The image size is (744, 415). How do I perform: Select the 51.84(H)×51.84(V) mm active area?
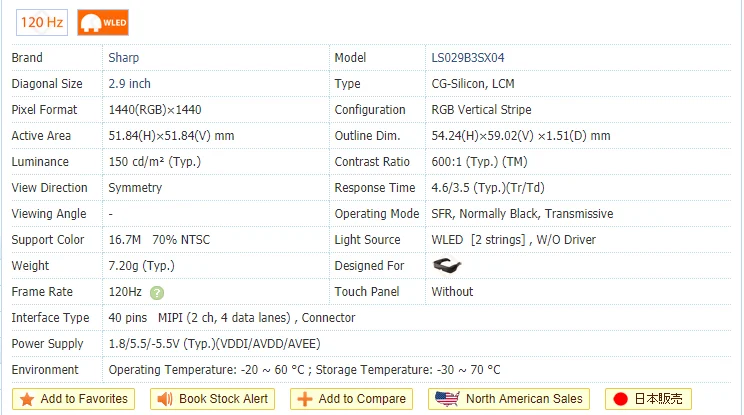tap(171, 136)
